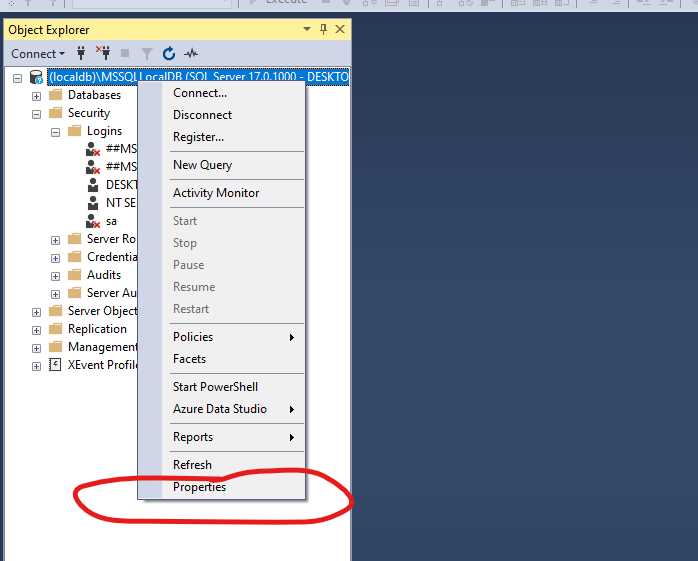Open the Policies submenu
698x561 pixels.
click(192, 337)
